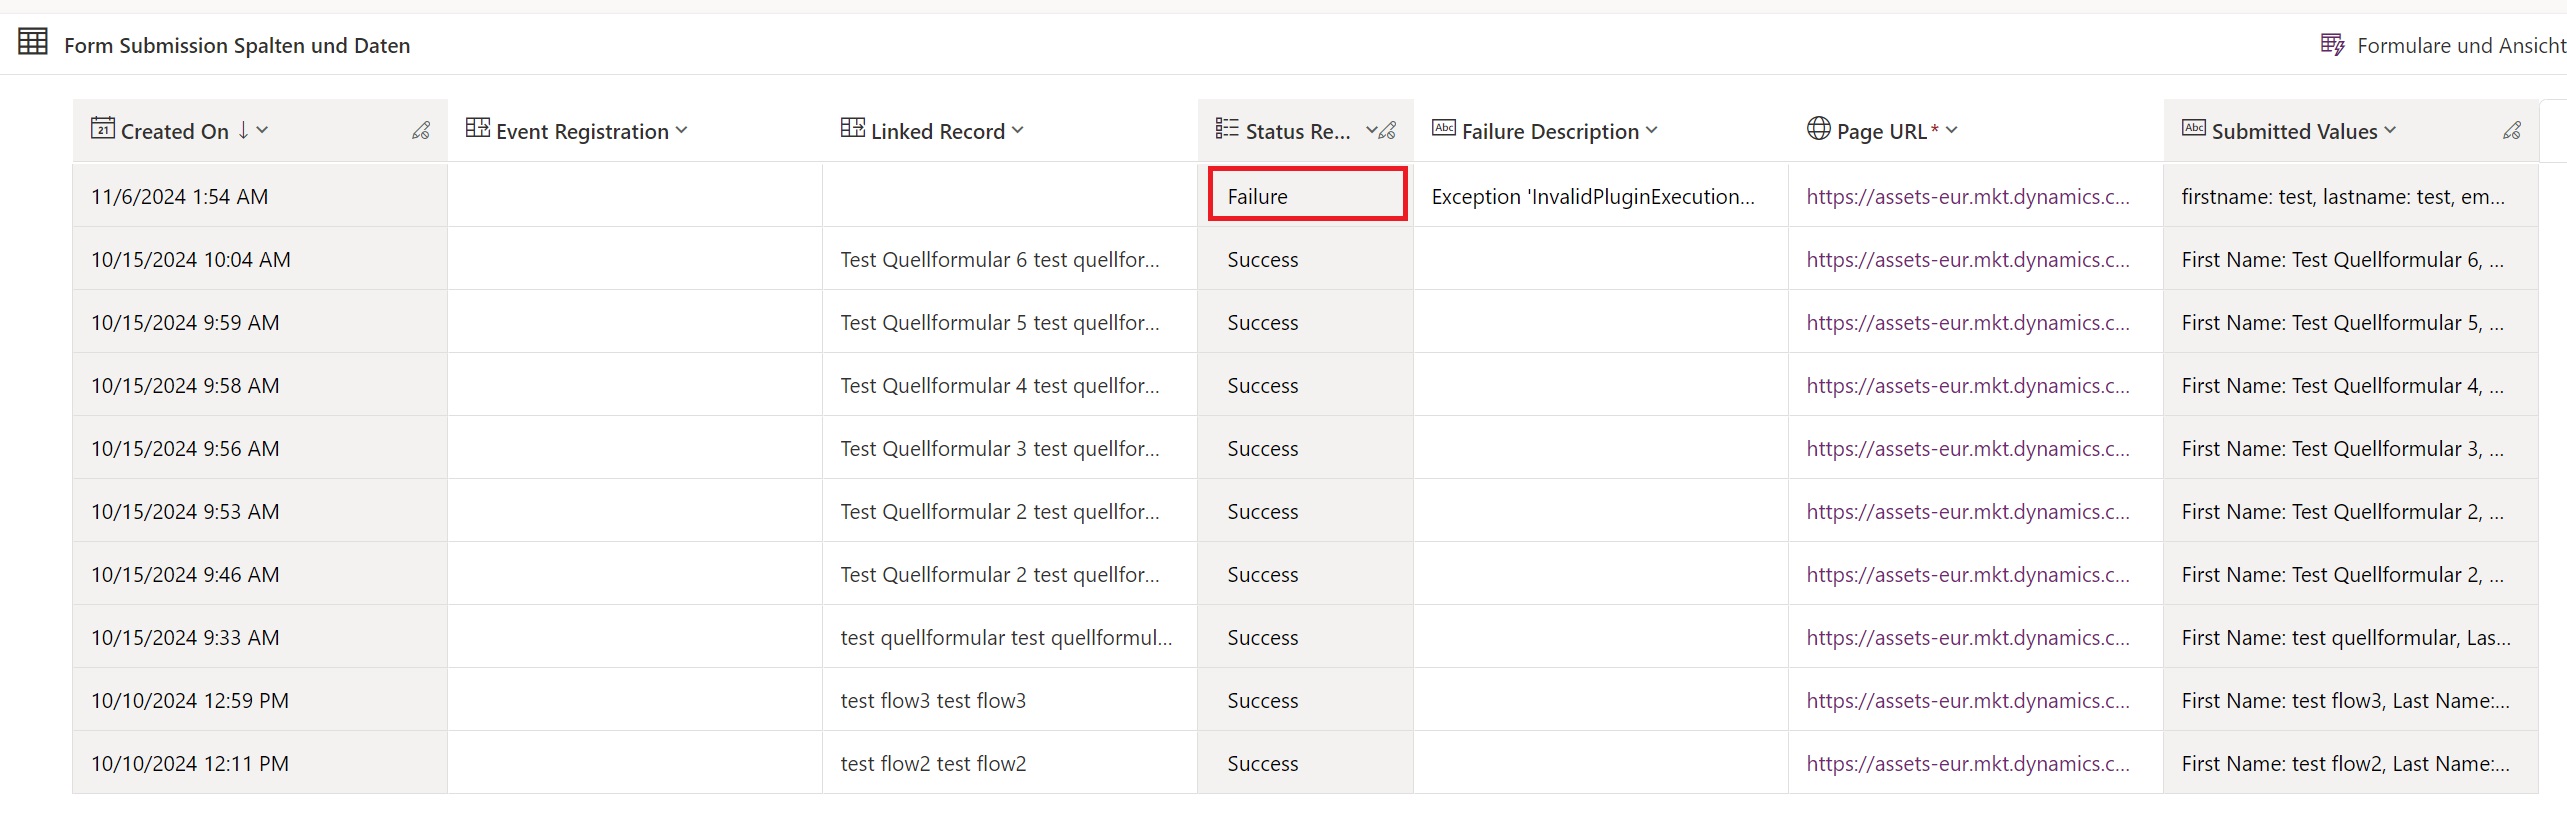
Task: Open the Event Registration column dropdown
Action: point(681,130)
